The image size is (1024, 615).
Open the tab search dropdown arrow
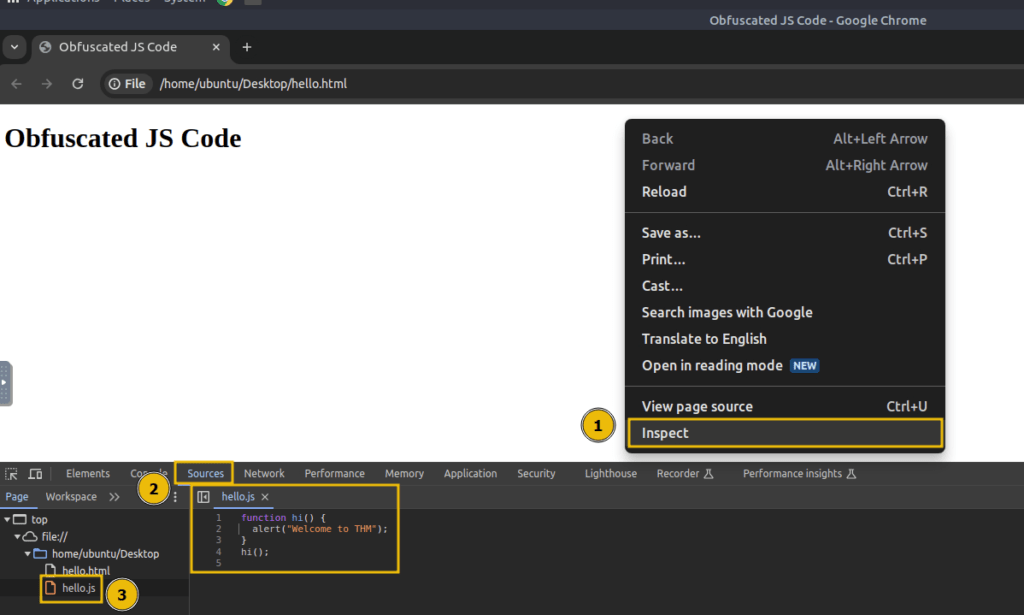pos(14,47)
